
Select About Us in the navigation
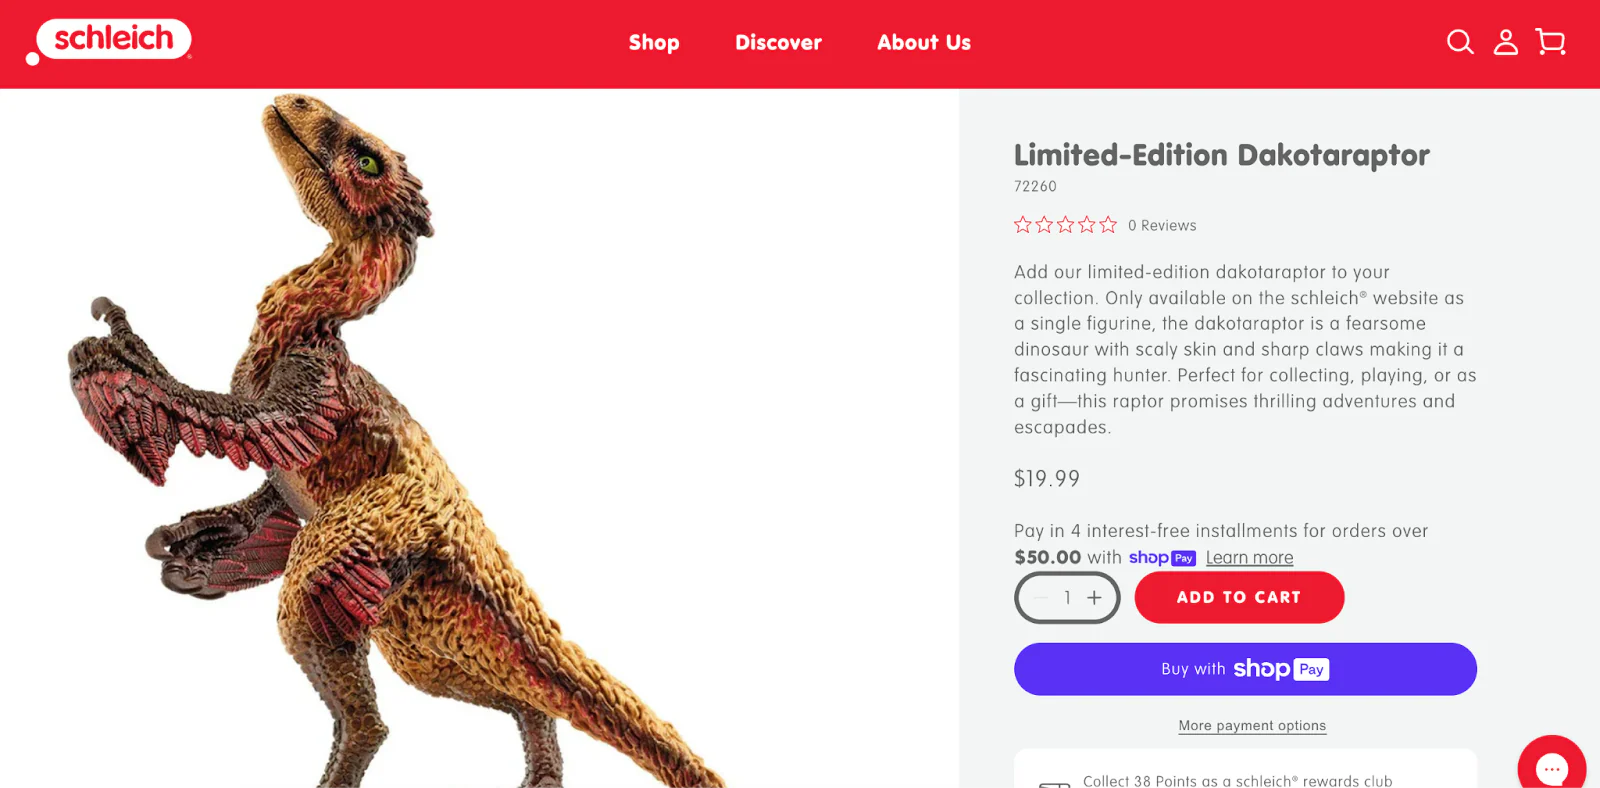(923, 42)
